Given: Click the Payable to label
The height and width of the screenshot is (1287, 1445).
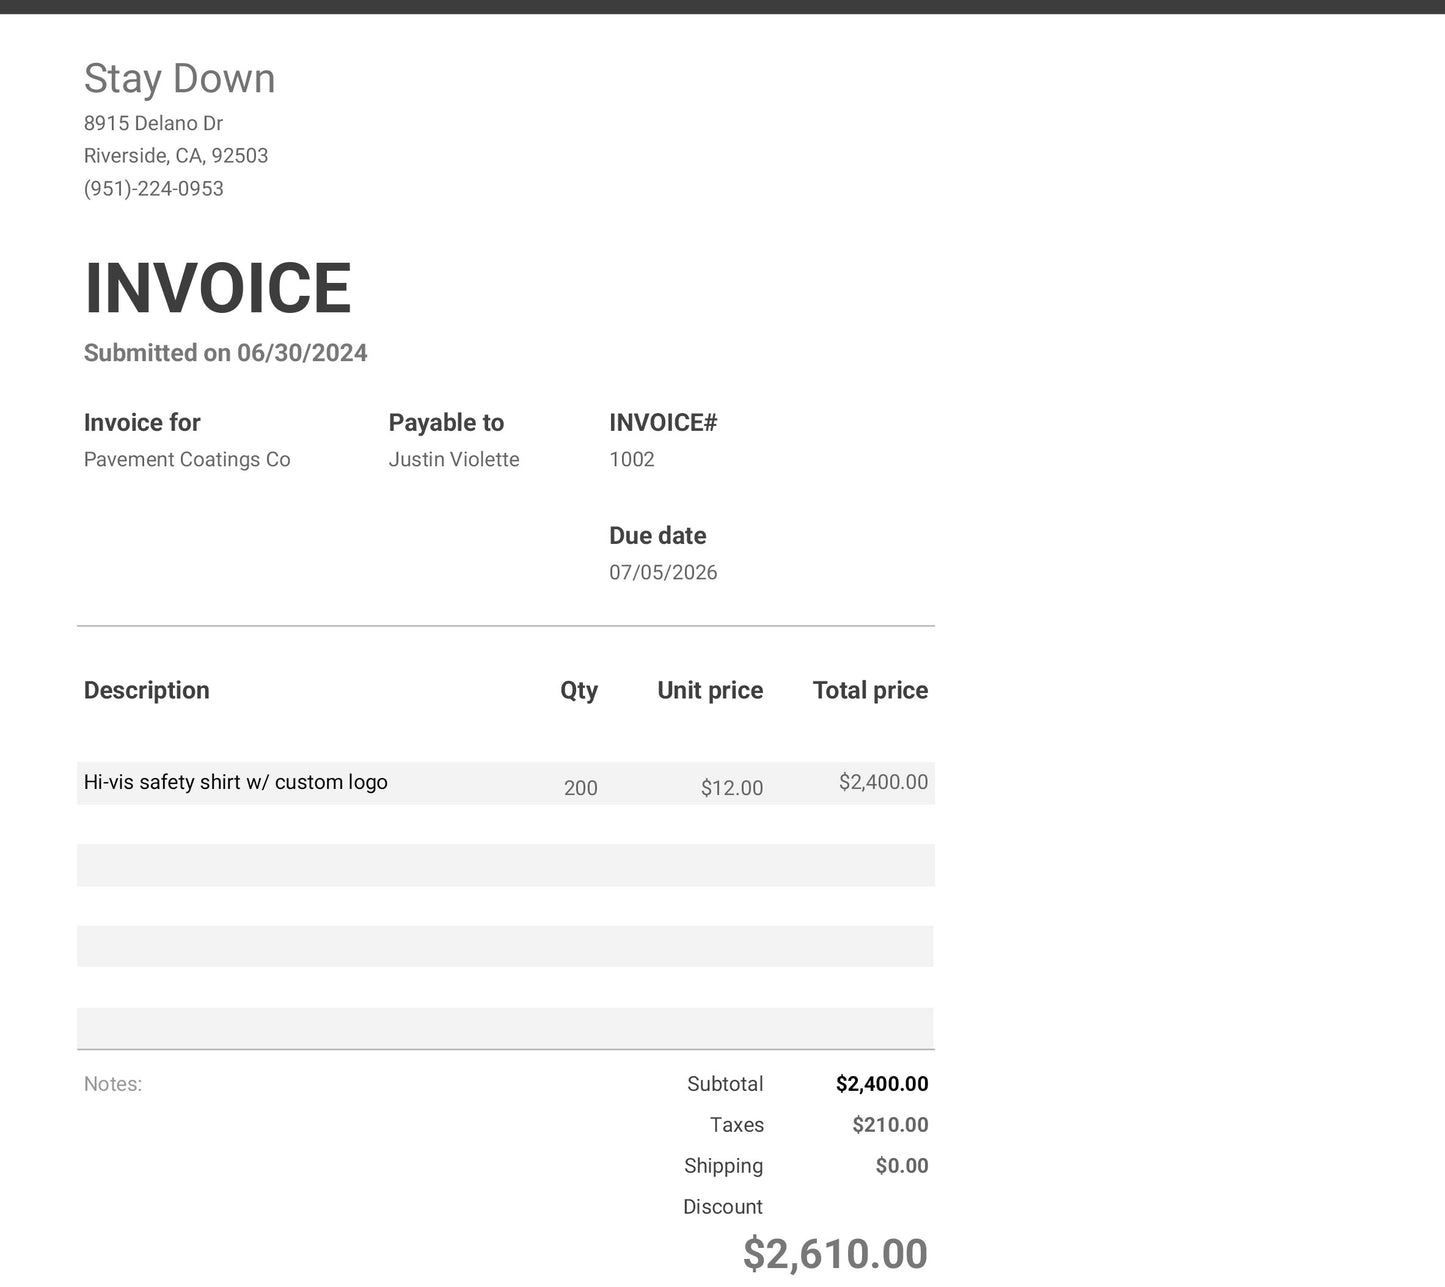Looking at the screenshot, I should 446,423.
